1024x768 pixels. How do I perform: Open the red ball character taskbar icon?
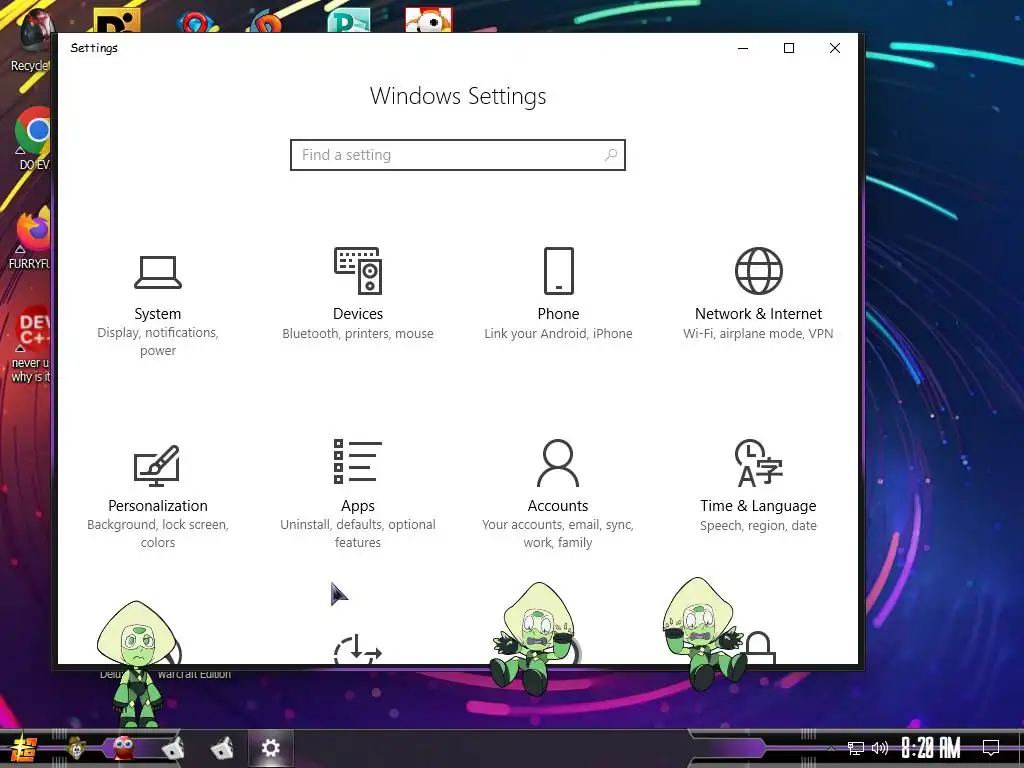[x=123, y=746]
